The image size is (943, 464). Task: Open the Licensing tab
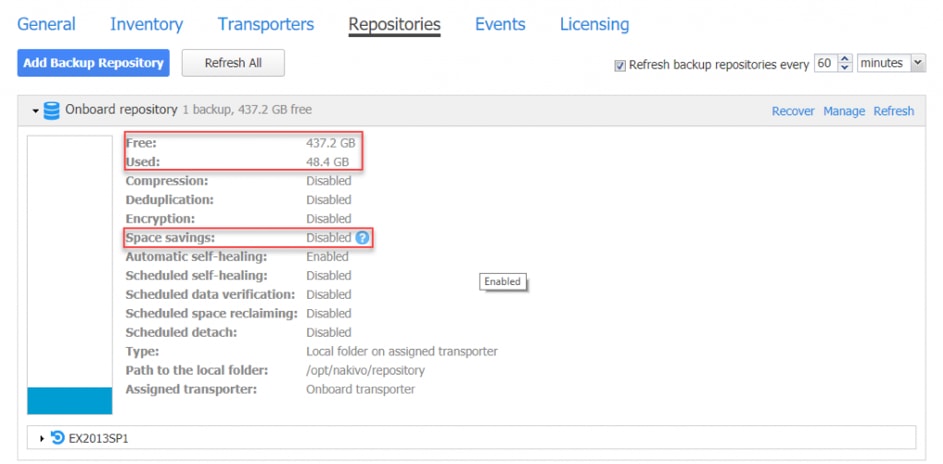pyautogui.click(x=594, y=24)
